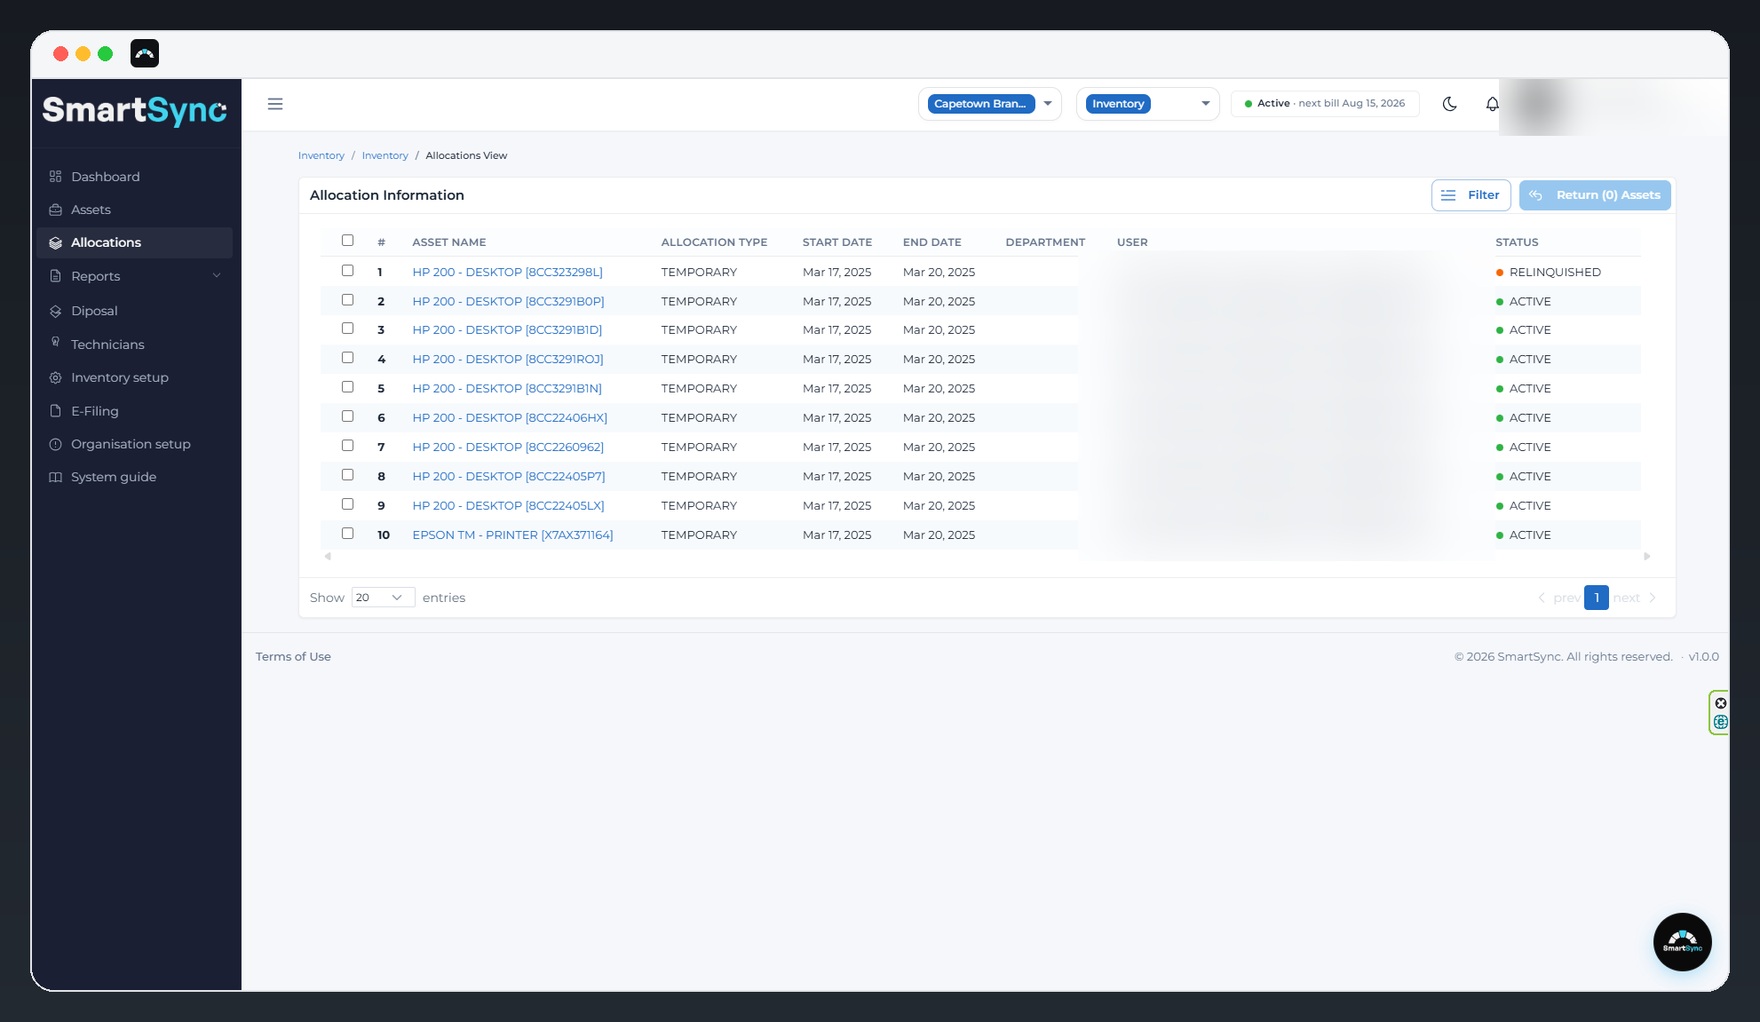
Task: Check the box for row 6 HP 200 8CC22406HX
Action: tap(348, 416)
